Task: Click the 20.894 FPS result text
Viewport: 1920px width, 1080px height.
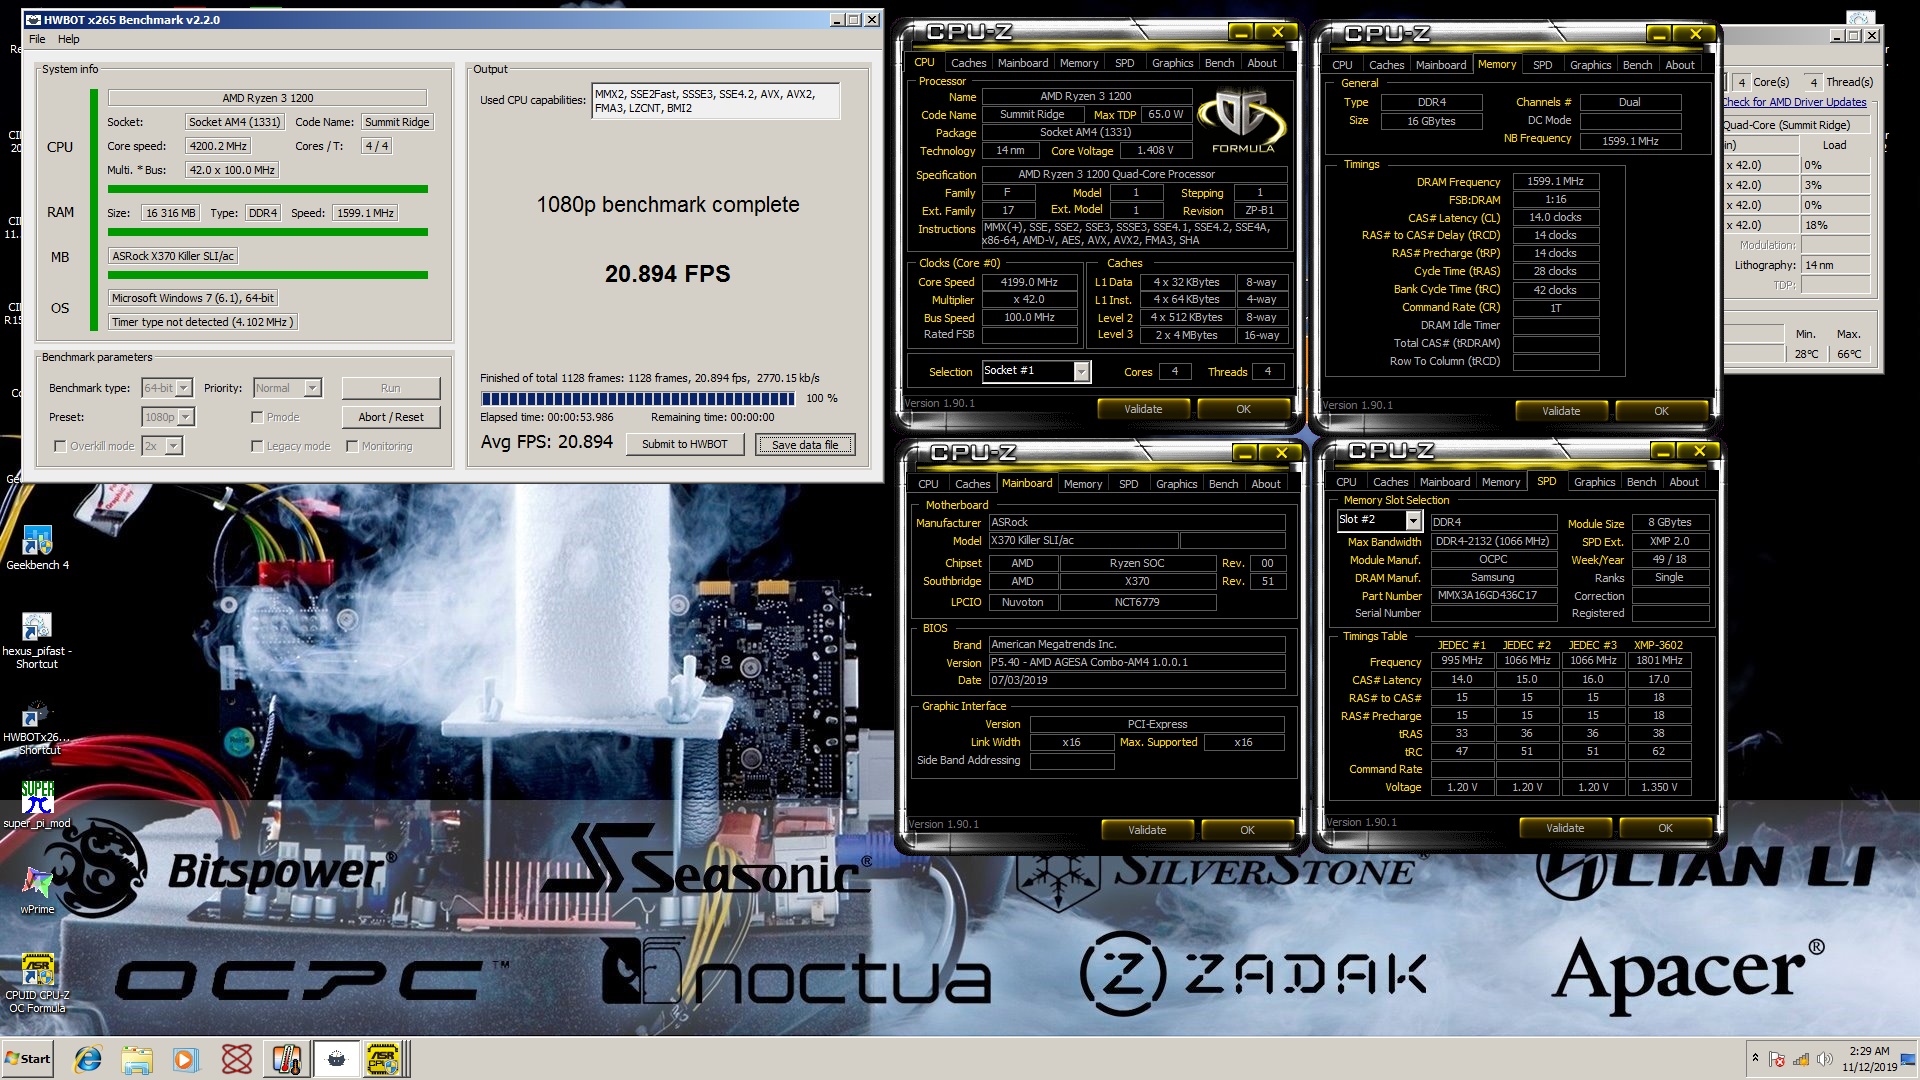Action: coord(667,274)
